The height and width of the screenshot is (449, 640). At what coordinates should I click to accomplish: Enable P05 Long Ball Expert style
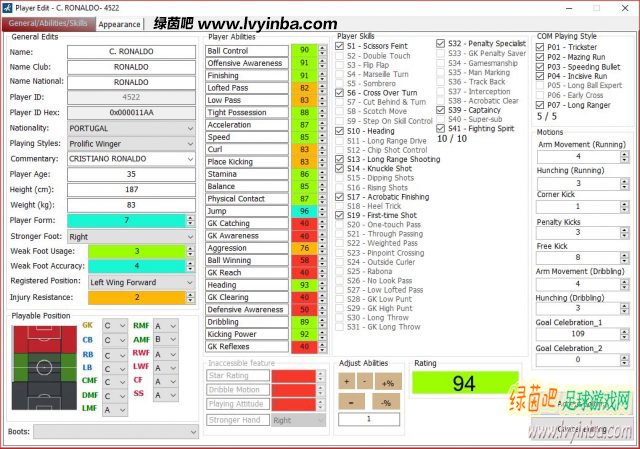540,85
